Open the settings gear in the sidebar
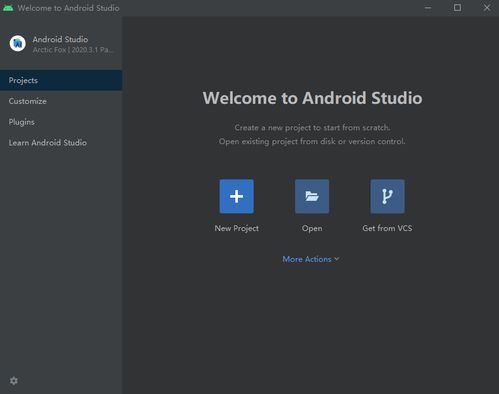Screen dimensions: 499x394 [14, 381]
